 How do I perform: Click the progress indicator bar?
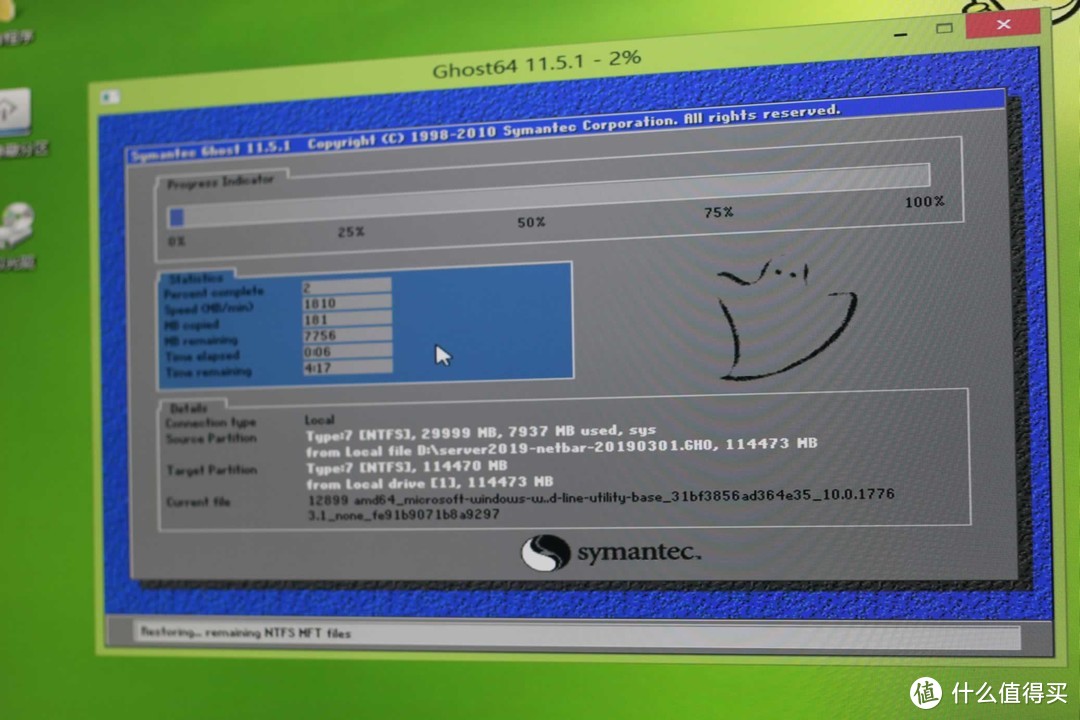tap(549, 196)
